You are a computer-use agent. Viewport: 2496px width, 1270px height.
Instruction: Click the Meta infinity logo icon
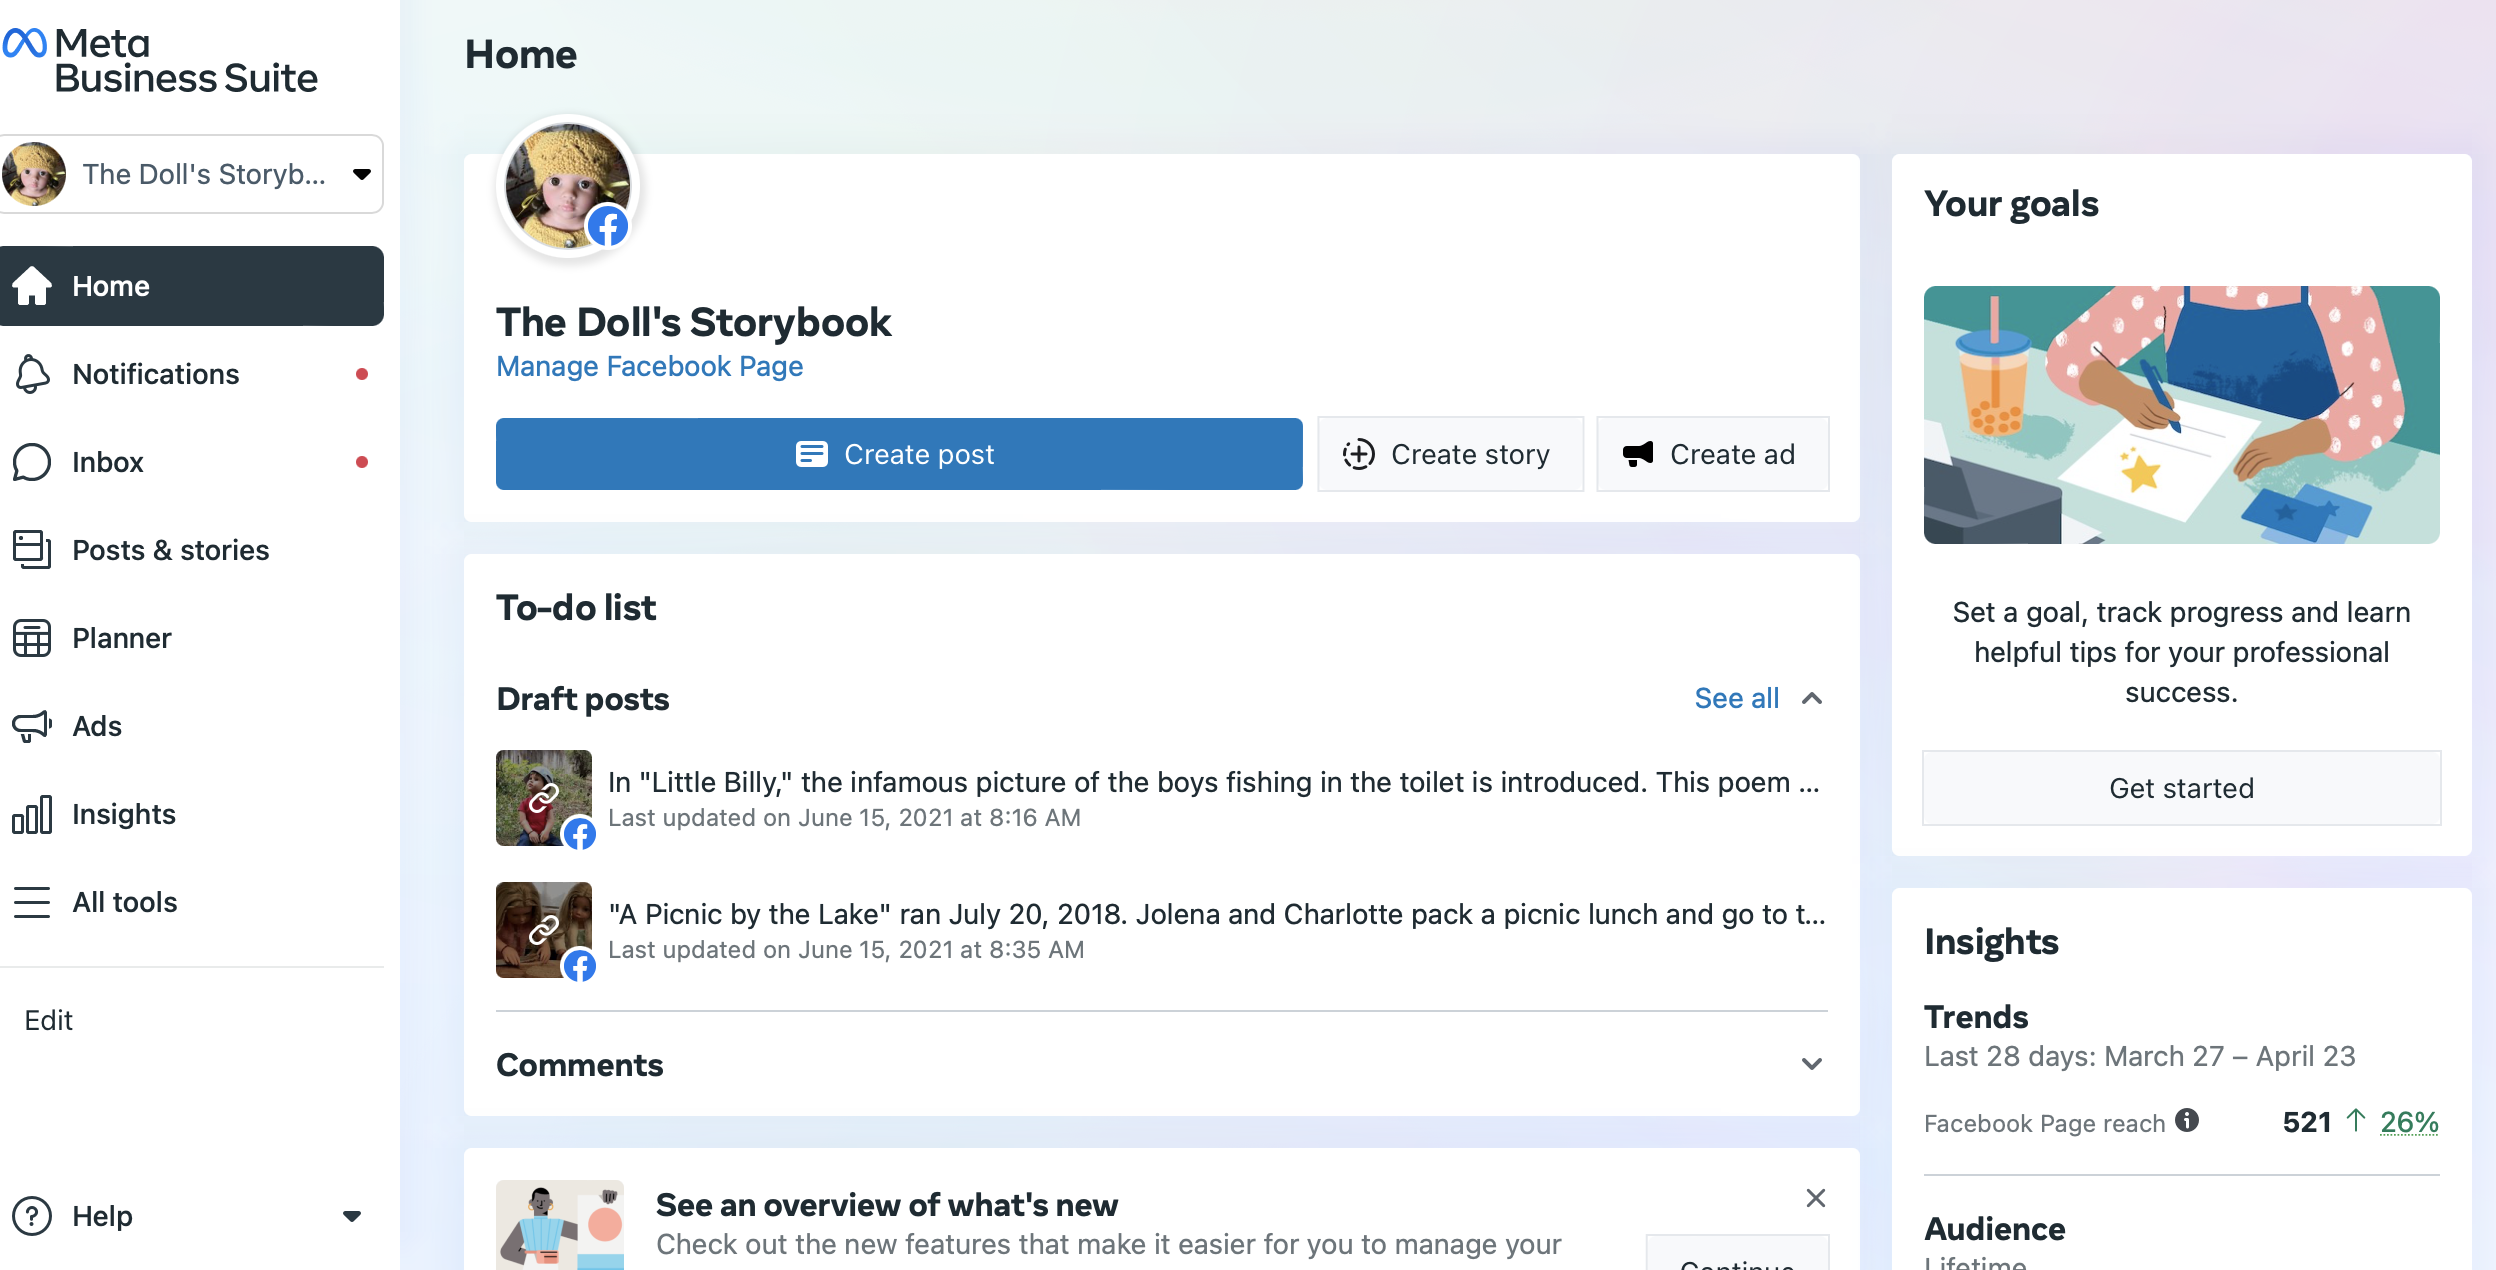point(25,43)
